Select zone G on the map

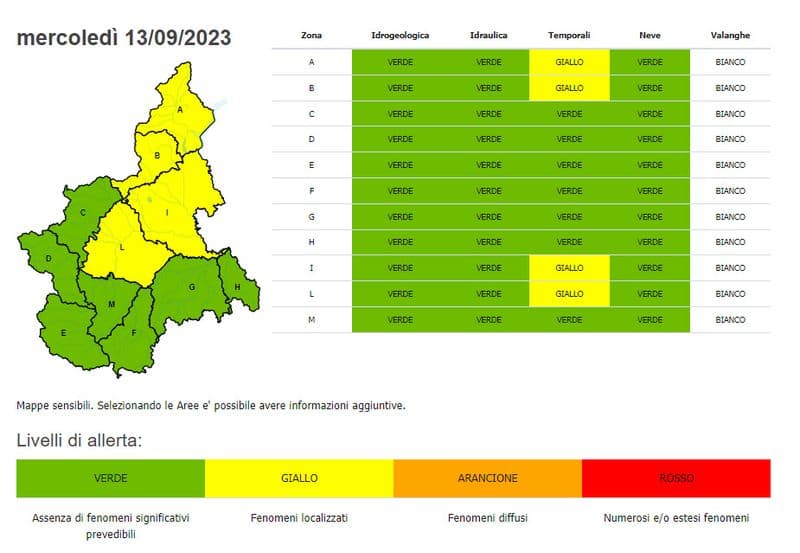[188, 285]
